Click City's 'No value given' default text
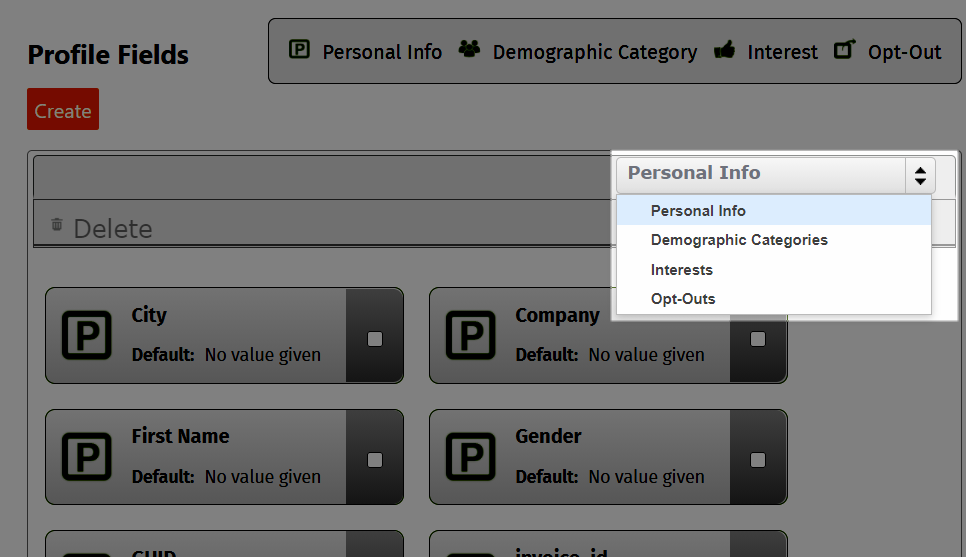This screenshot has width=966, height=557. (x=262, y=355)
